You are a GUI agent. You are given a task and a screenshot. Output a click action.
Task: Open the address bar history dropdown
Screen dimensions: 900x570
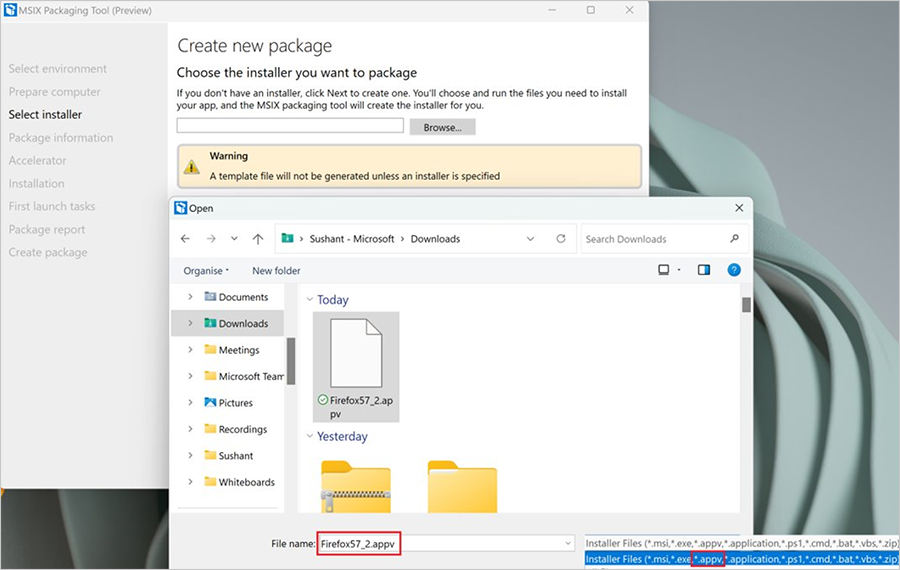pos(530,239)
